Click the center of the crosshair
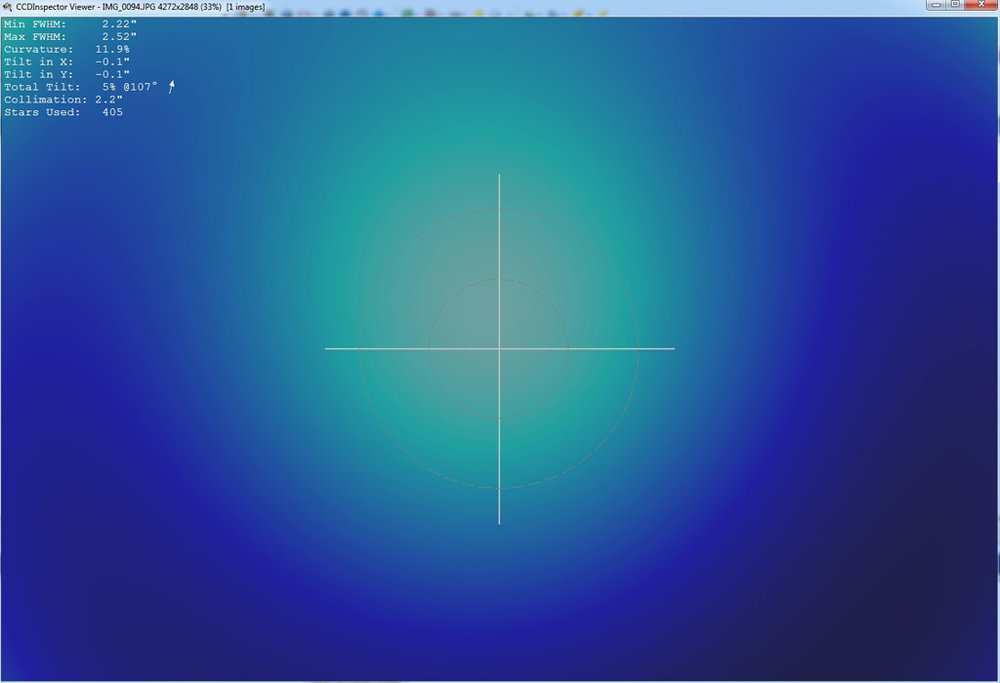The width and height of the screenshot is (1000, 683). 499,349
